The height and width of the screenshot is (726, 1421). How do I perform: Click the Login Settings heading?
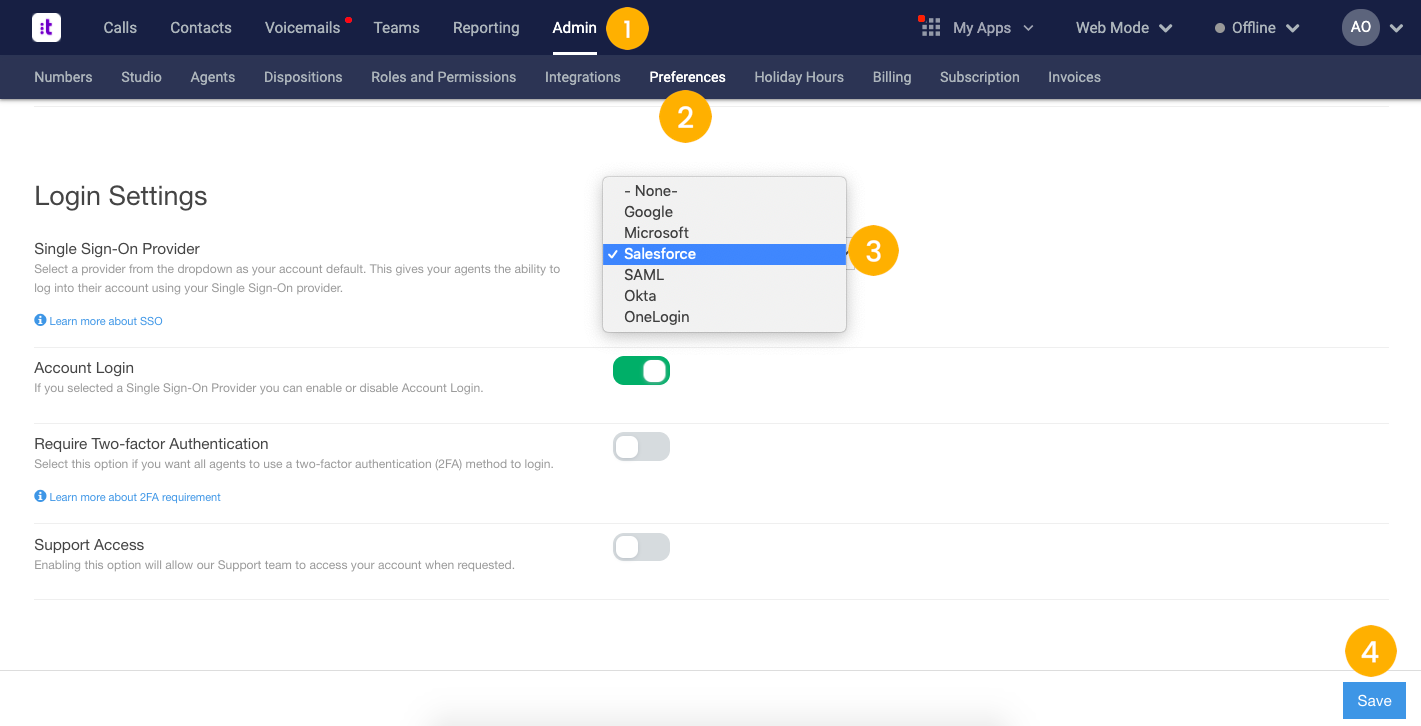[x=121, y=196]
